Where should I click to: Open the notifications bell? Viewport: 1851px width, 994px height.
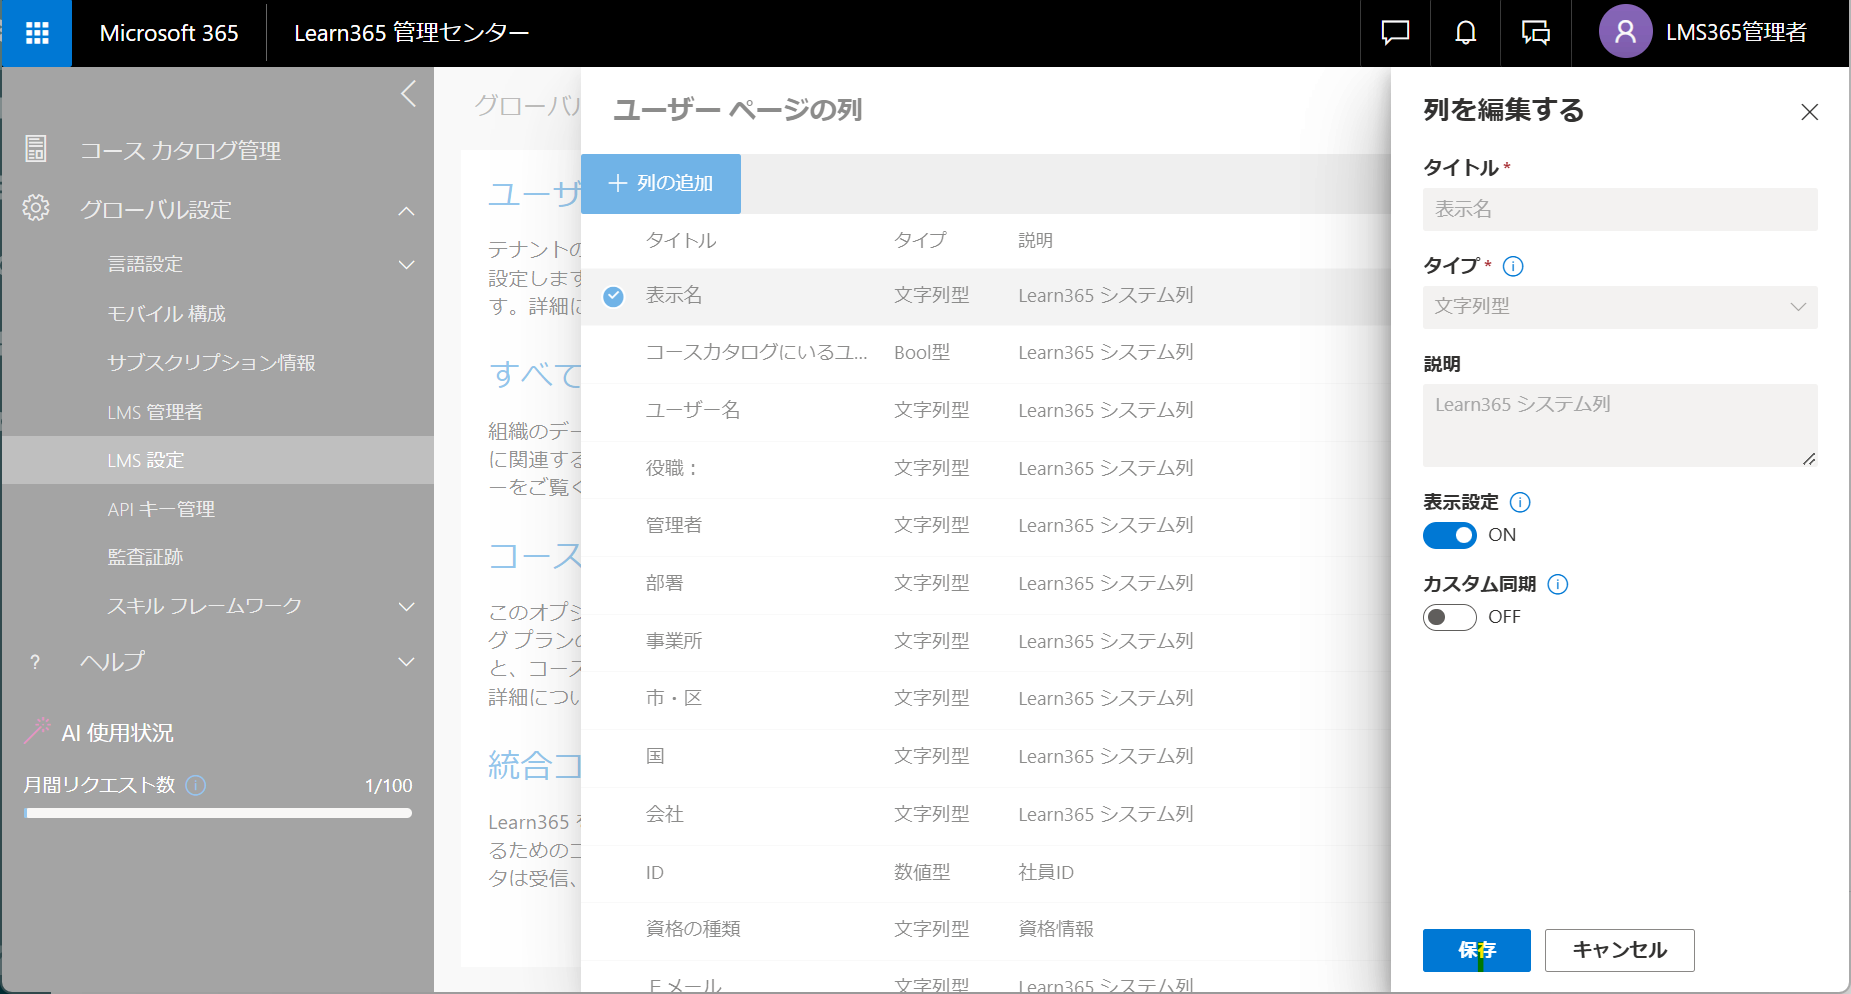pos(1464,33)
